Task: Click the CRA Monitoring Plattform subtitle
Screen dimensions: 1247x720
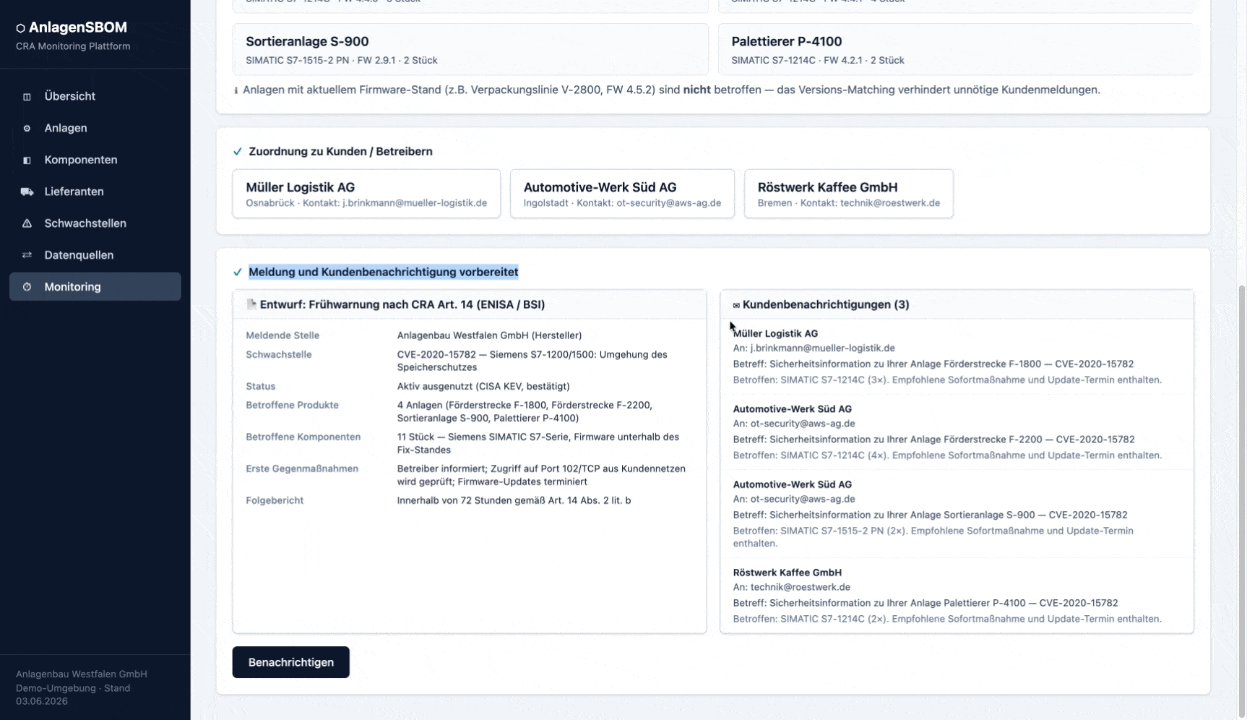Action: point(73,47)
